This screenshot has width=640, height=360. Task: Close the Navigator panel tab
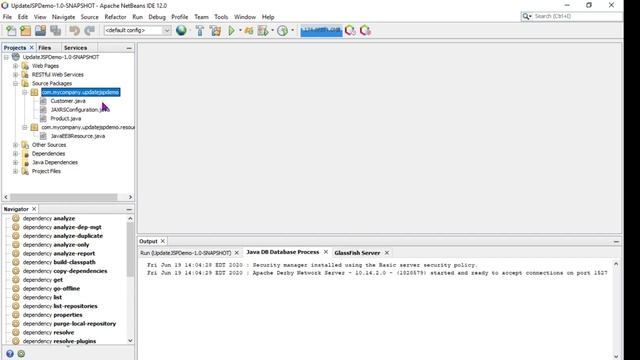(x=34, y=209)
